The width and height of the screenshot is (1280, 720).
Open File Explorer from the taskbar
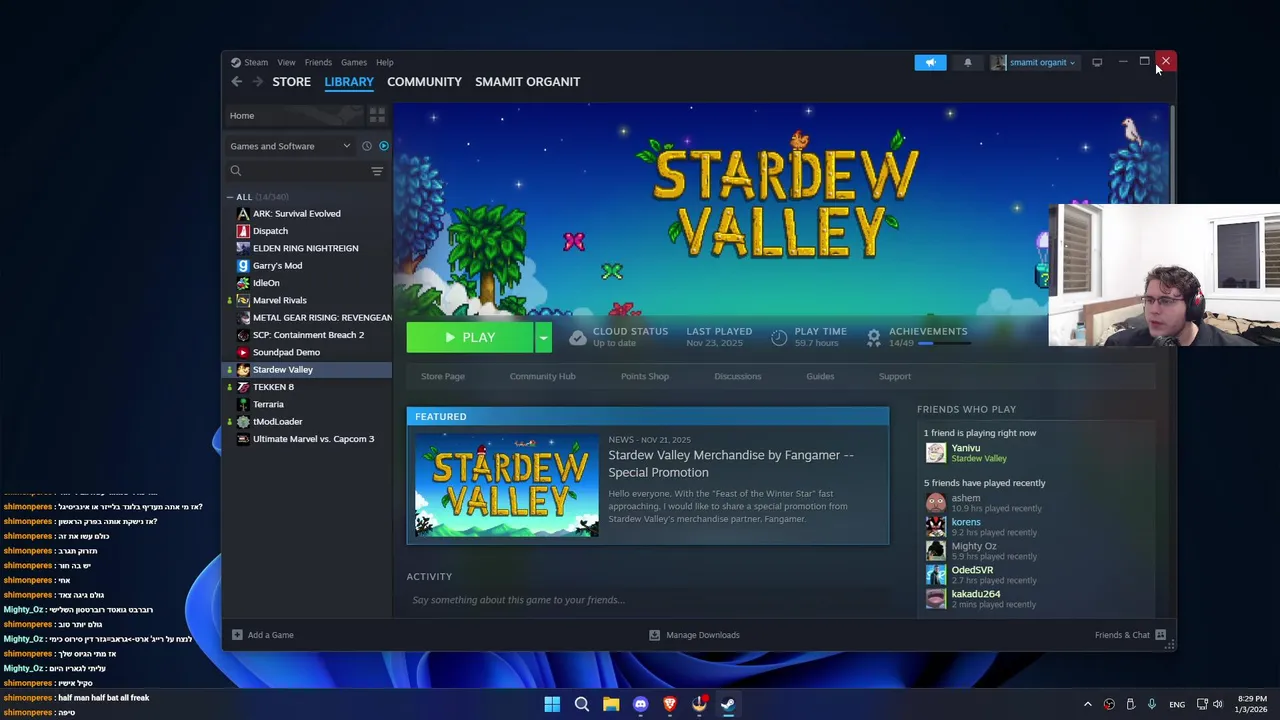click(x=611, y=704)
